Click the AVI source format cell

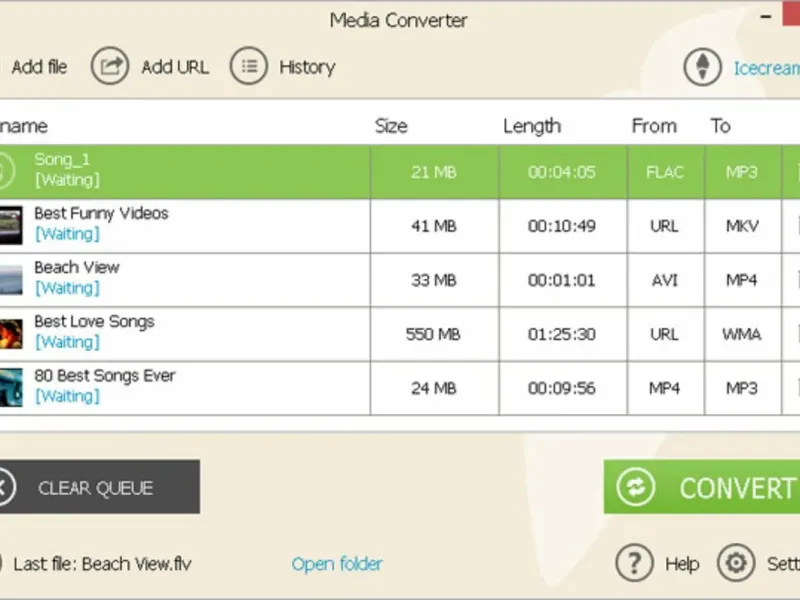tap(665, 280)
